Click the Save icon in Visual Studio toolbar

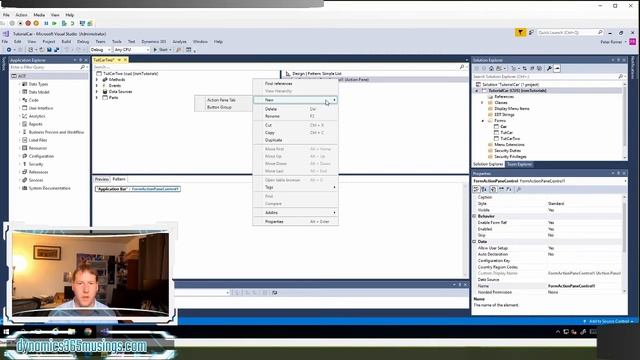pyautogui.click(x=49, y=50)
